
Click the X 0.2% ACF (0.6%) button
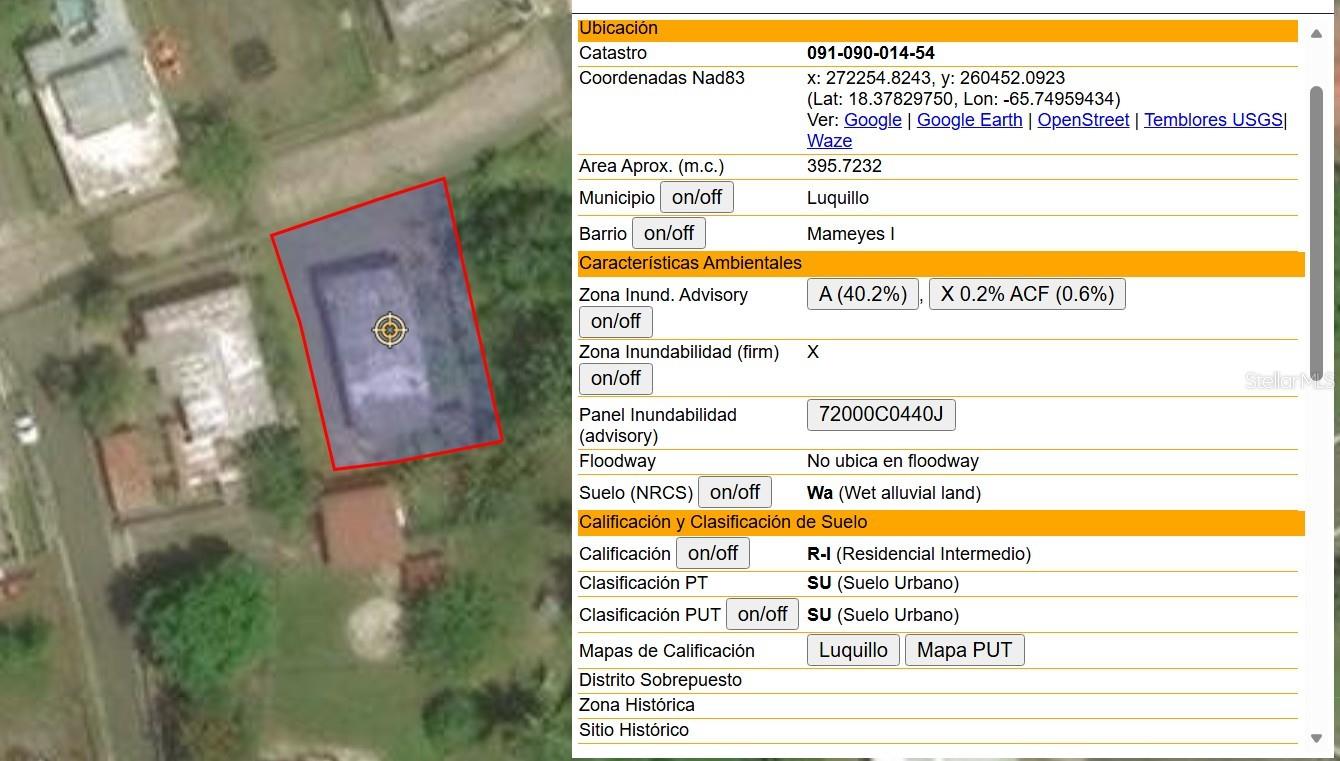(1027, 294)
